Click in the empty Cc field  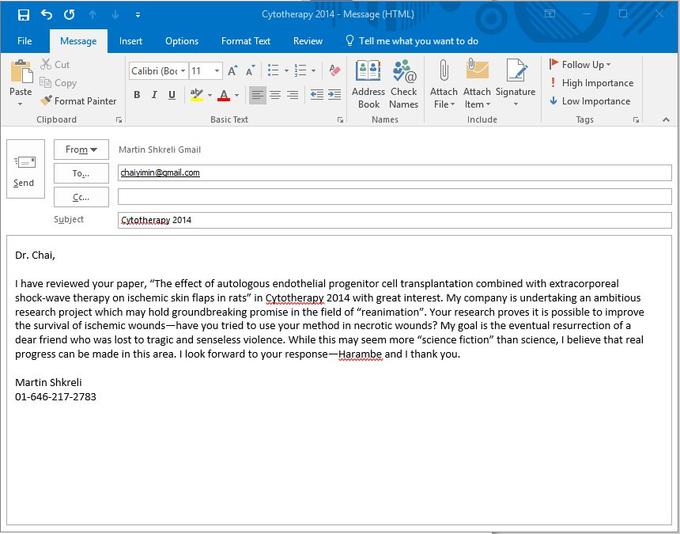(x=395, y=197)
